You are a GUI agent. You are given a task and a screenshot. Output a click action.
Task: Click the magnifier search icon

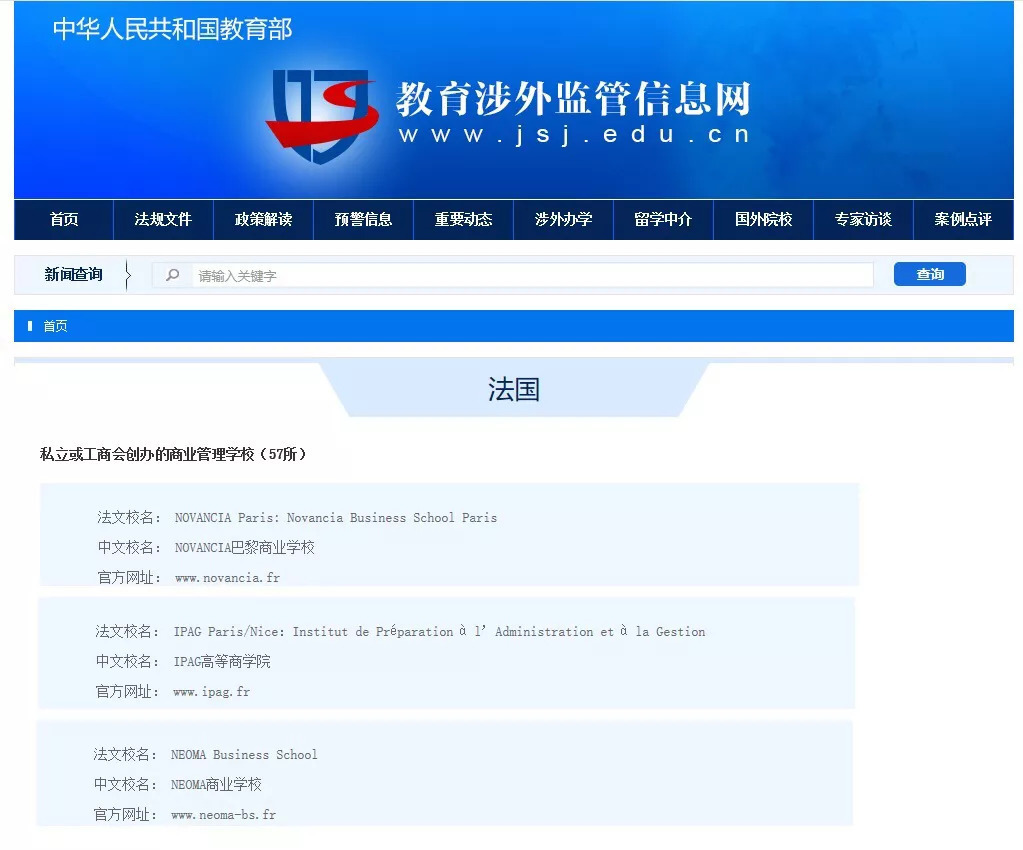pos(172,273)
